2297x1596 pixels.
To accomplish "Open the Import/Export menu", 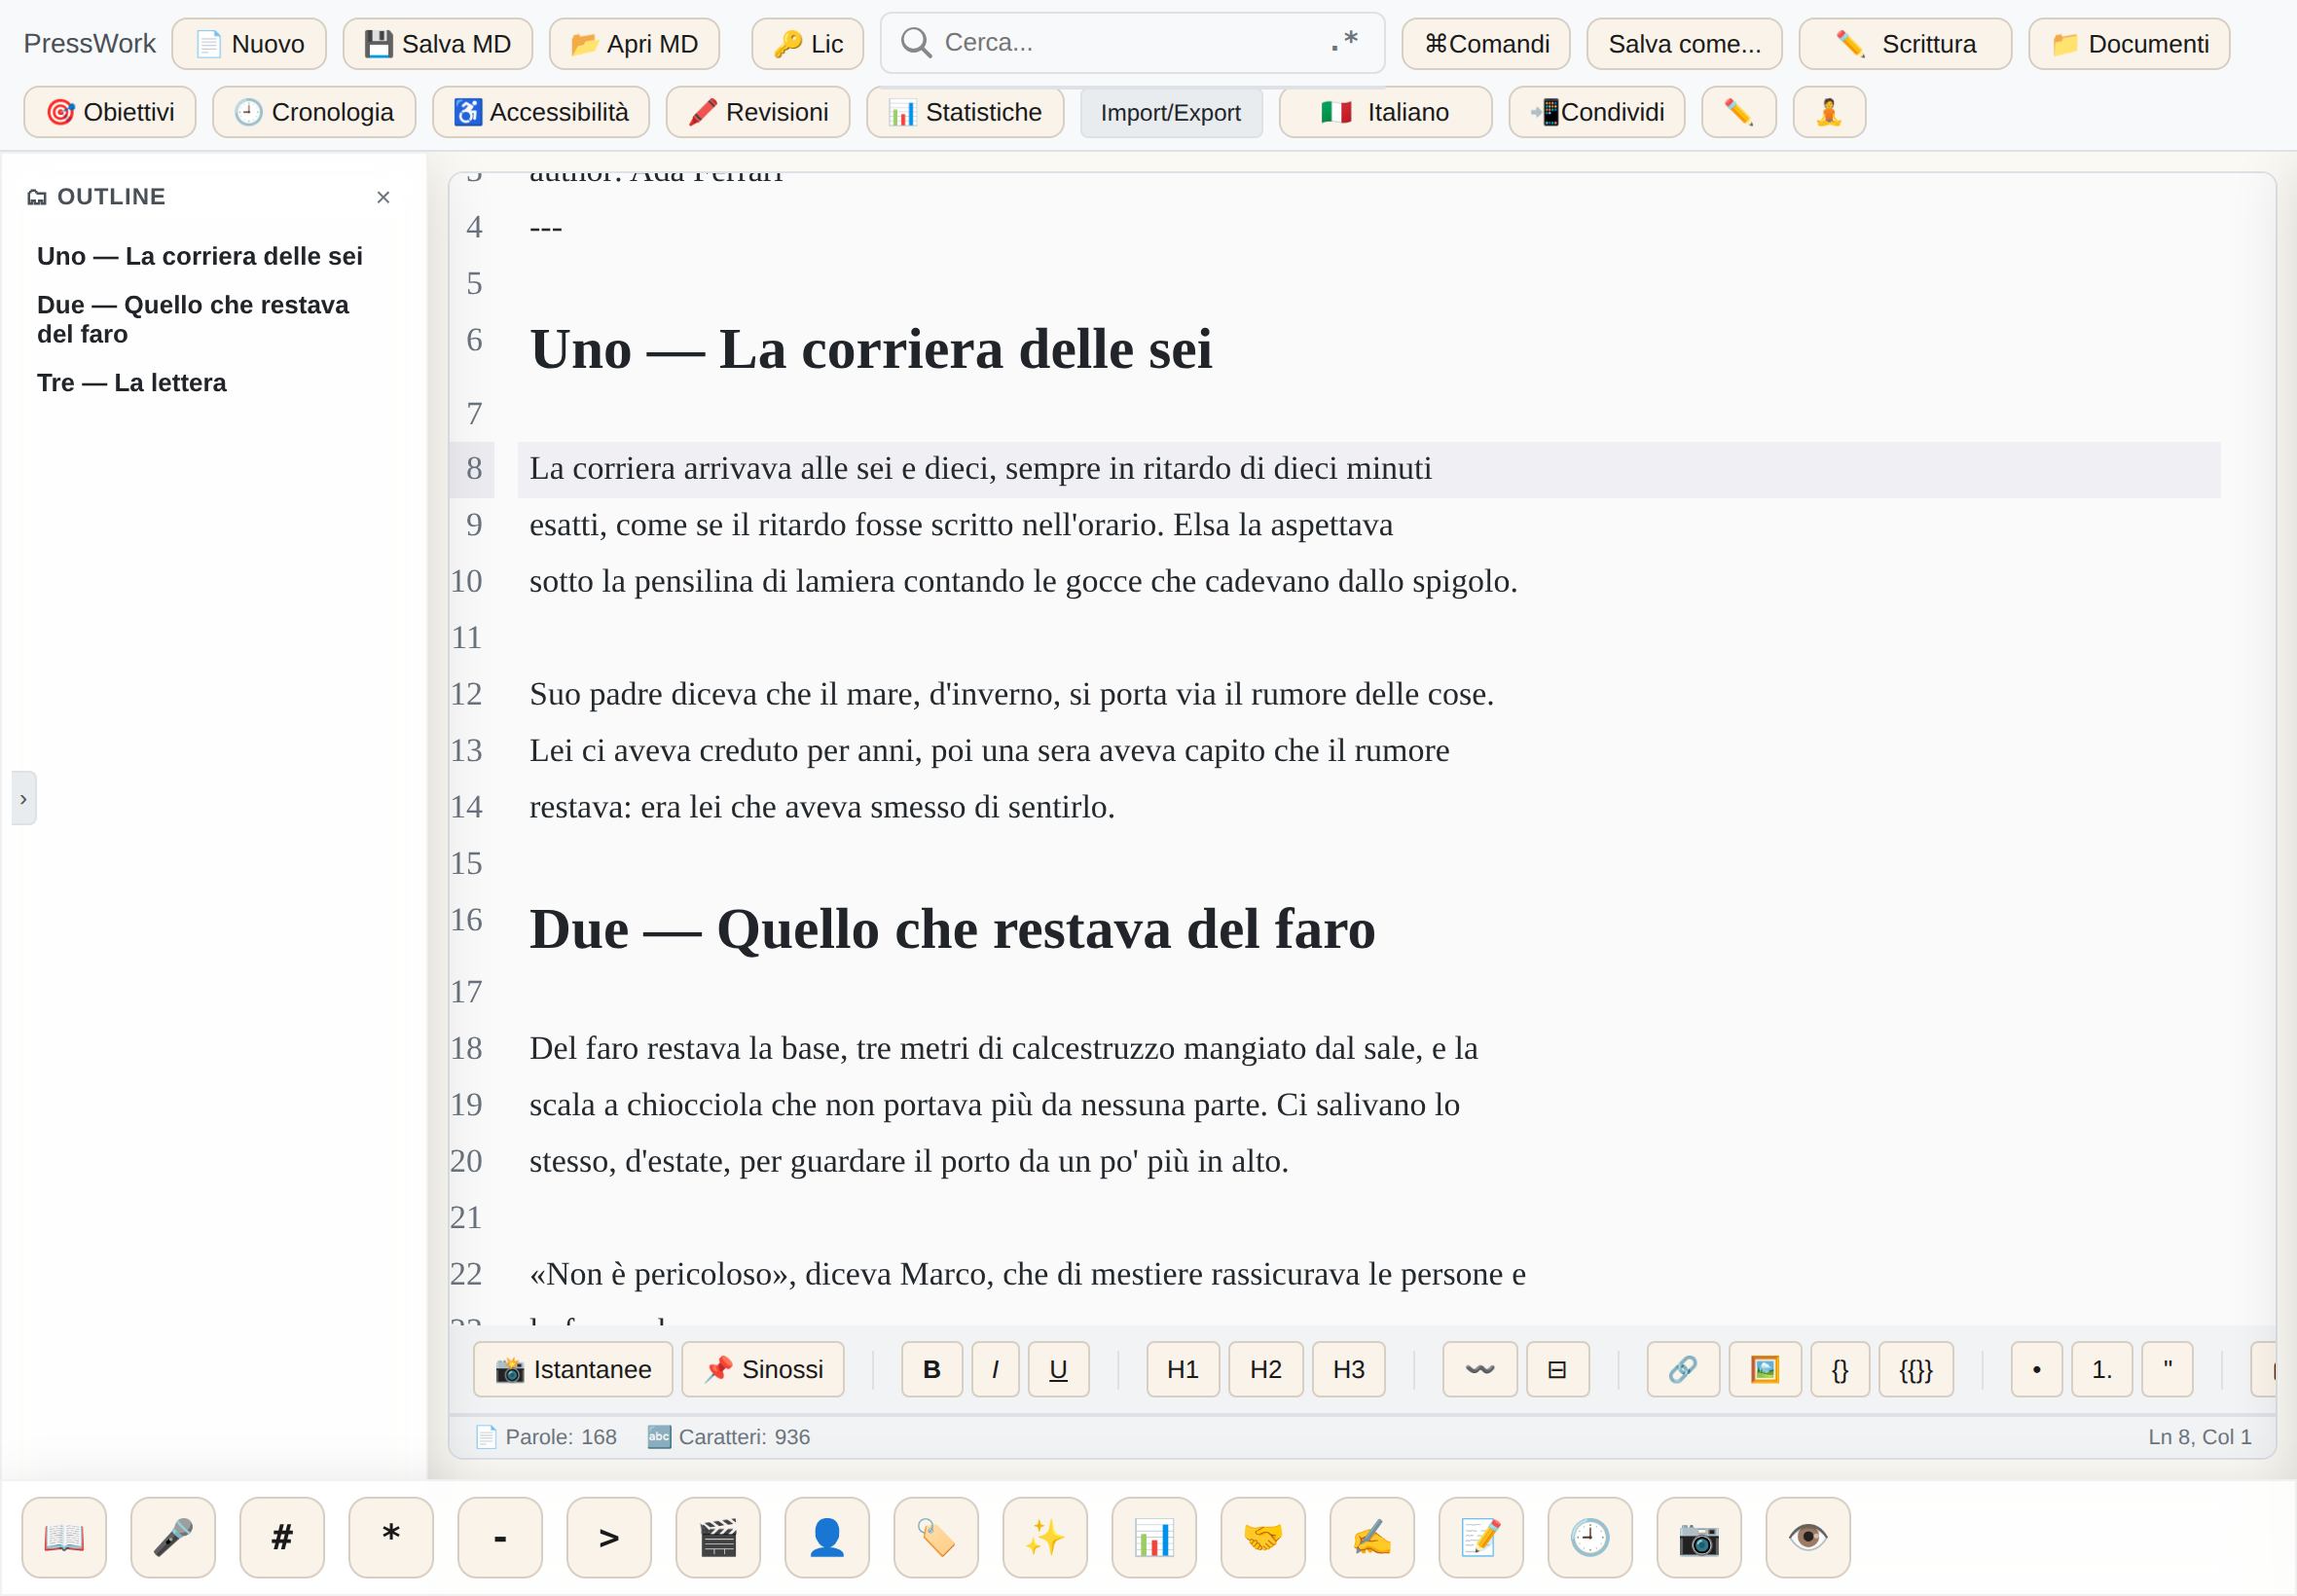I will (x=1171, y=112).
